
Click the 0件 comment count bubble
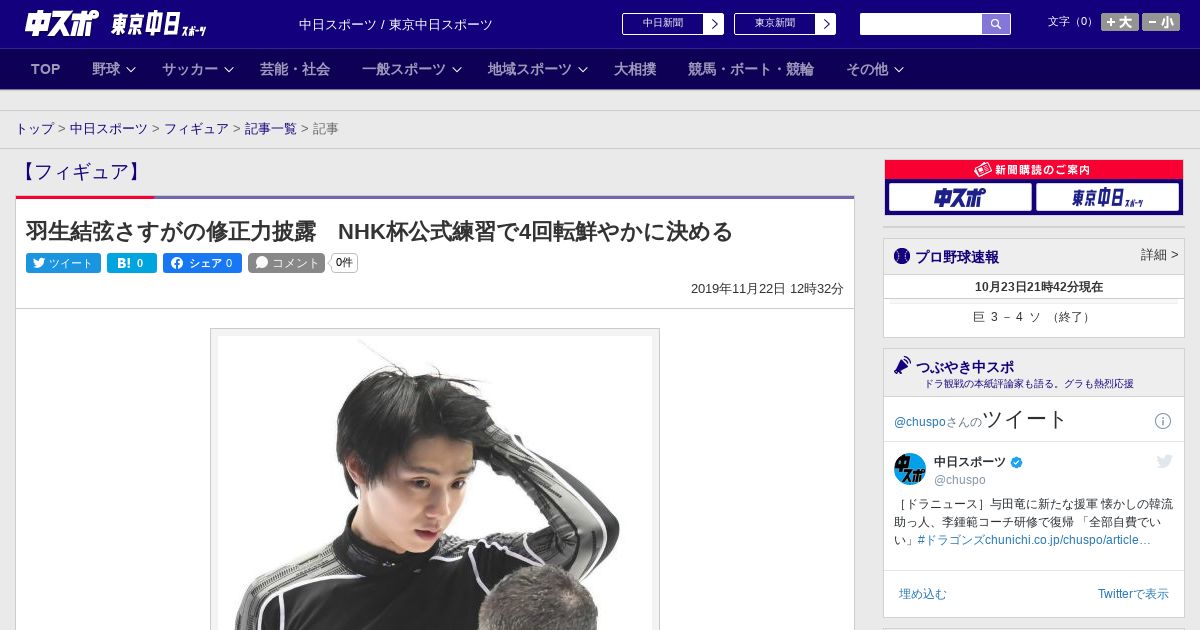(x=344, y=263)
